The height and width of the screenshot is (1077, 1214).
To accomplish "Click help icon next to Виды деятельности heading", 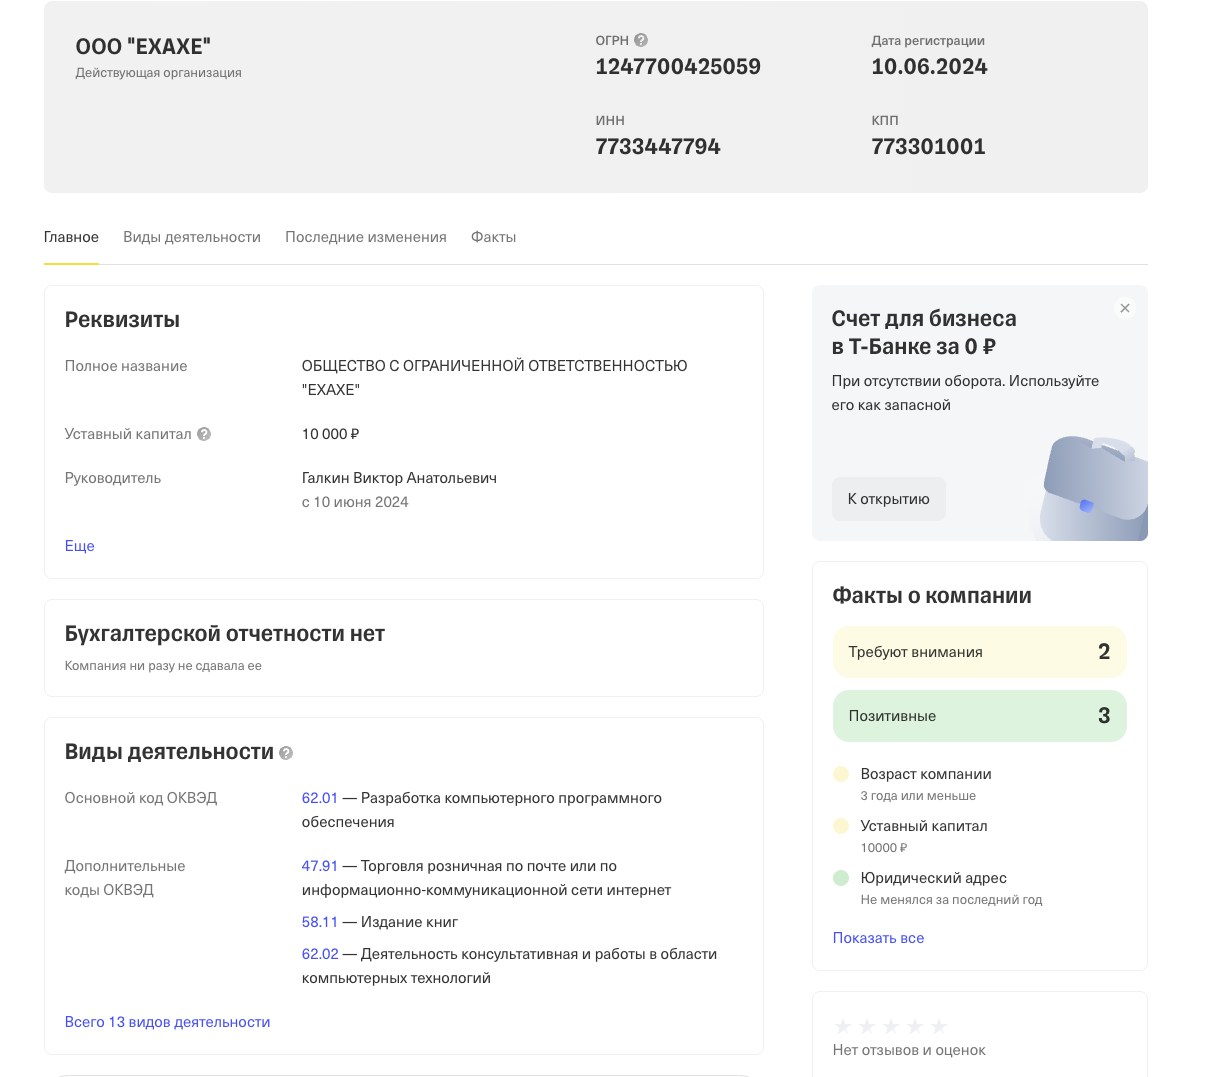I will click(x=286, y=753).
